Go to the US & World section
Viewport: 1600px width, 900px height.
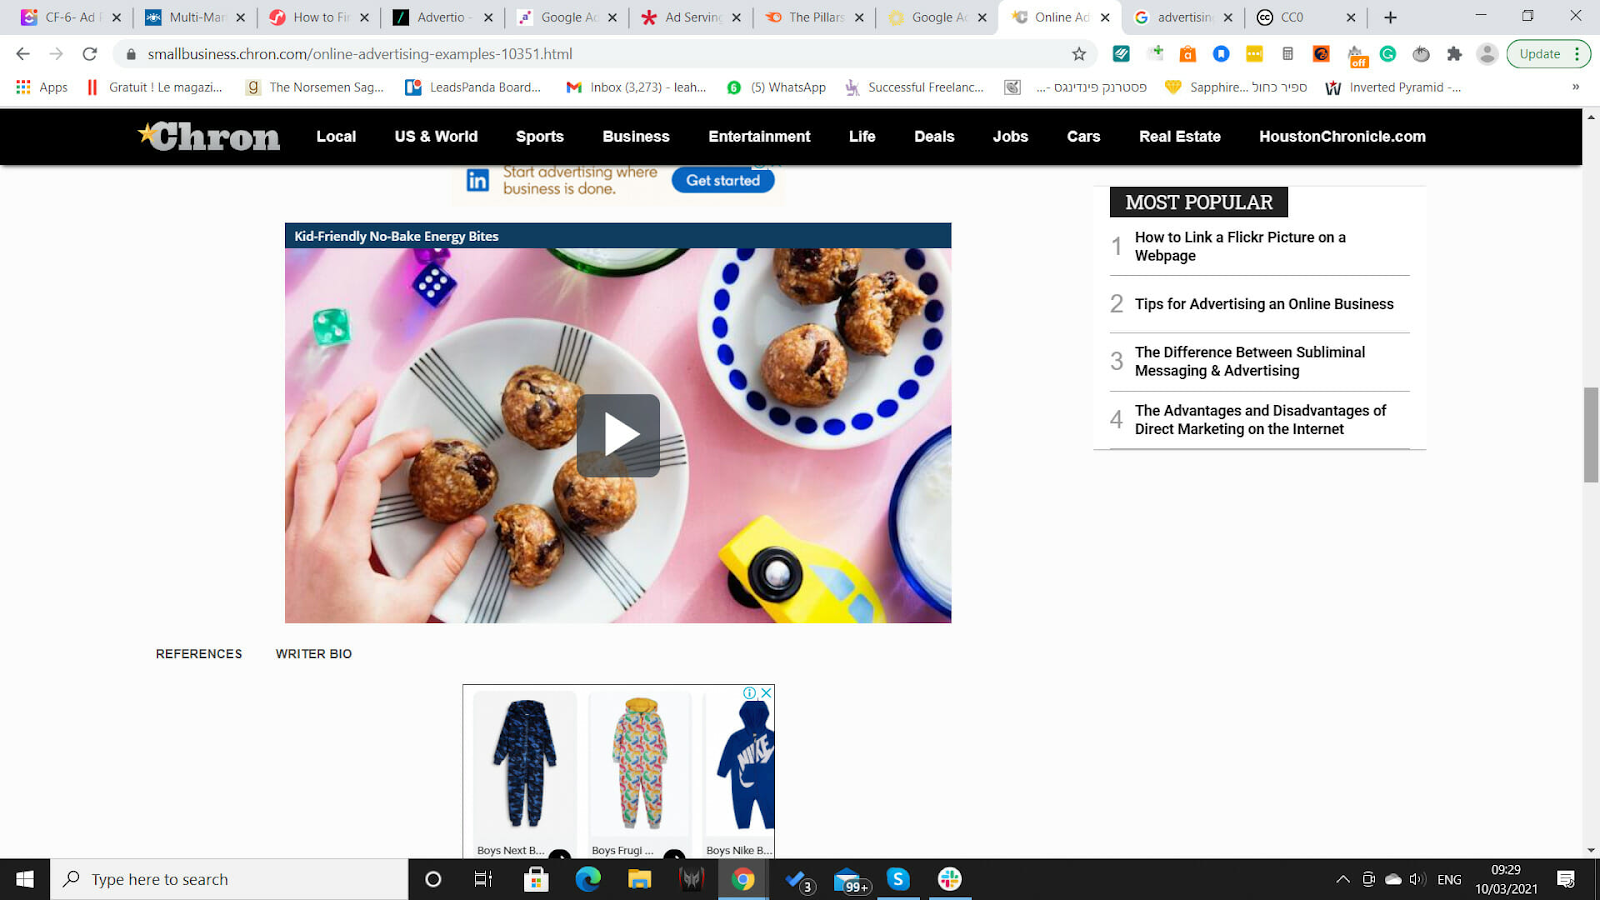[436, 136]
